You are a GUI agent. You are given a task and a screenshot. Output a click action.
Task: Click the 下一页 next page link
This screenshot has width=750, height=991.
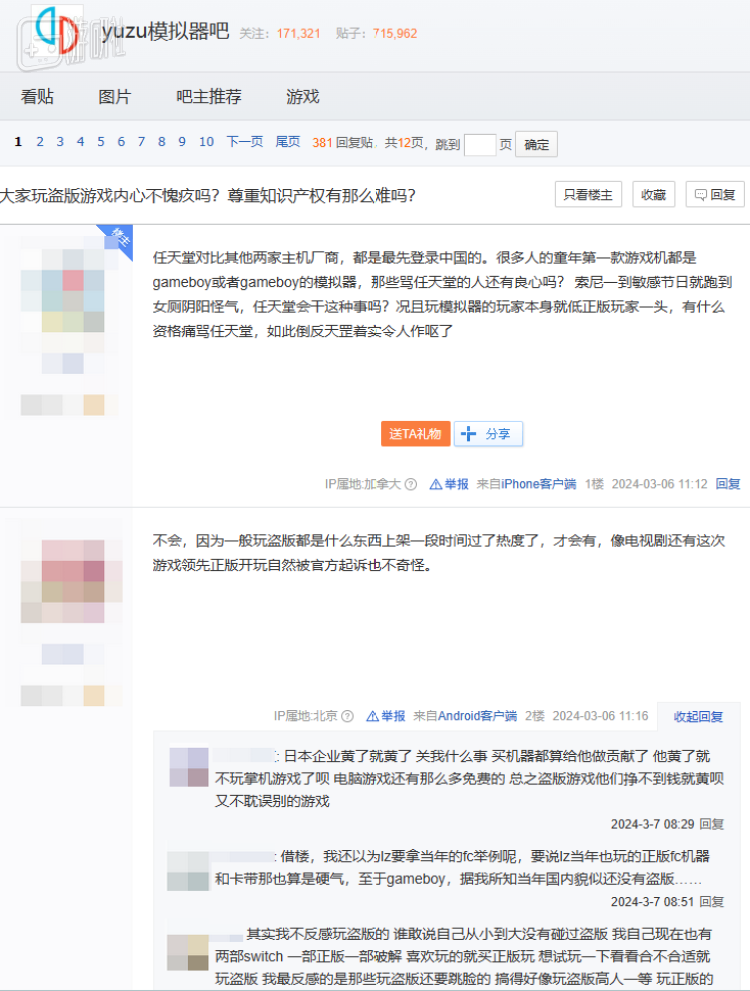[245, 142]
